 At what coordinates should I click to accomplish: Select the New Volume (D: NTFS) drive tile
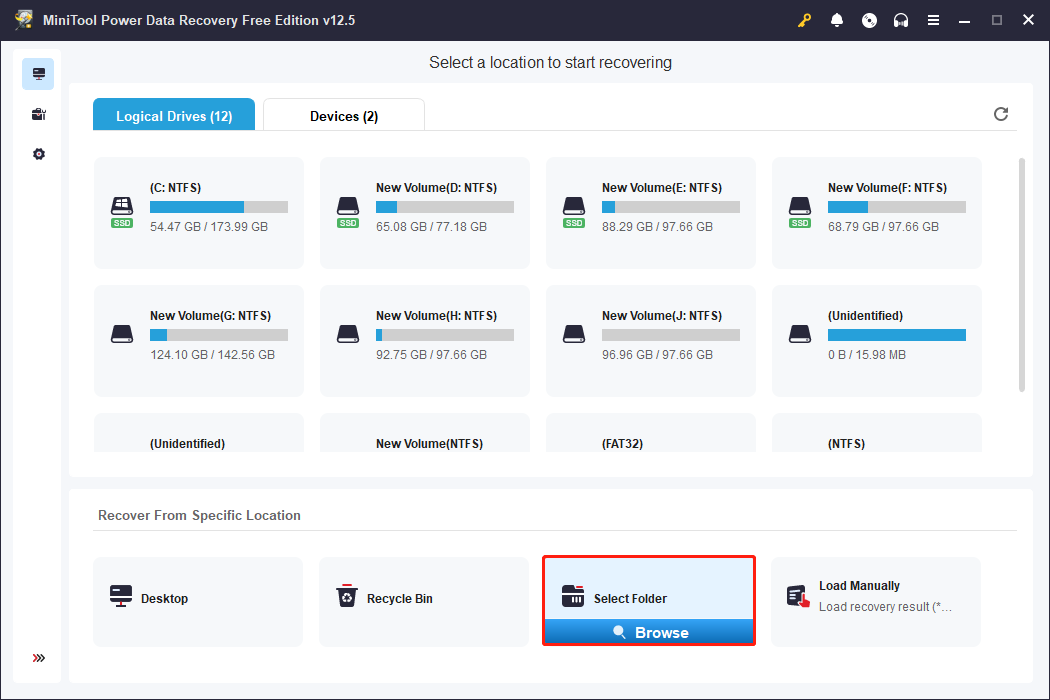(424, 212)
